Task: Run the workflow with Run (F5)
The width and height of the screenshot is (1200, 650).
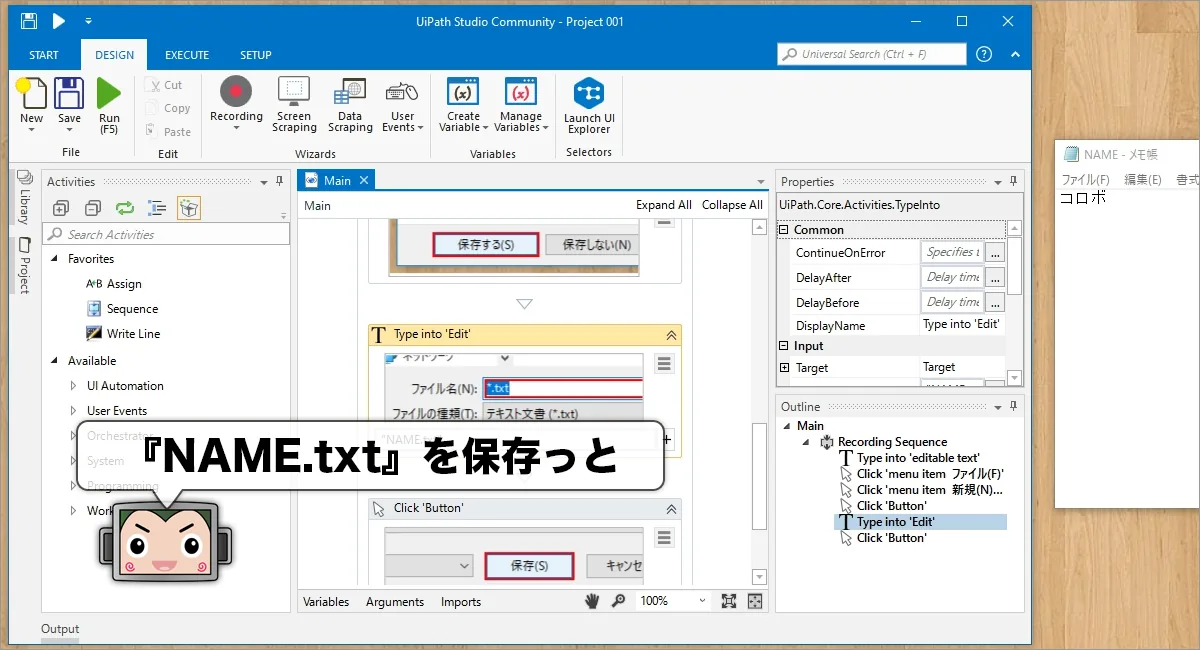Action: point(109,106)
